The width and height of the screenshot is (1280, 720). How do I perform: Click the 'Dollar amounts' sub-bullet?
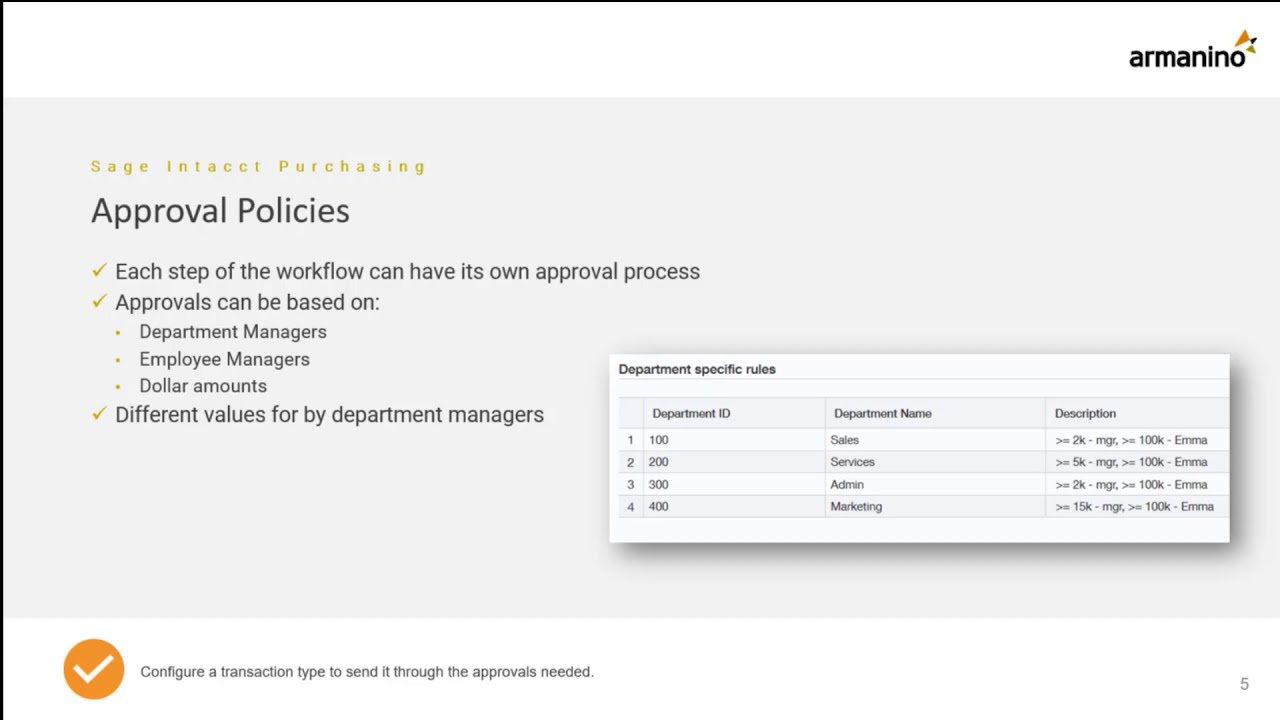pyautogui.click(x=203, y=386)
